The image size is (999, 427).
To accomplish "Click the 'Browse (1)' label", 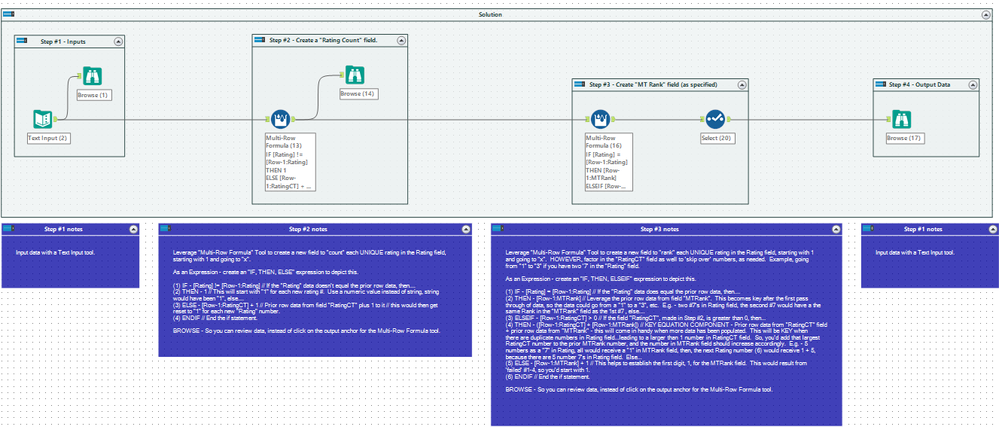I will [x=94, y=95].
